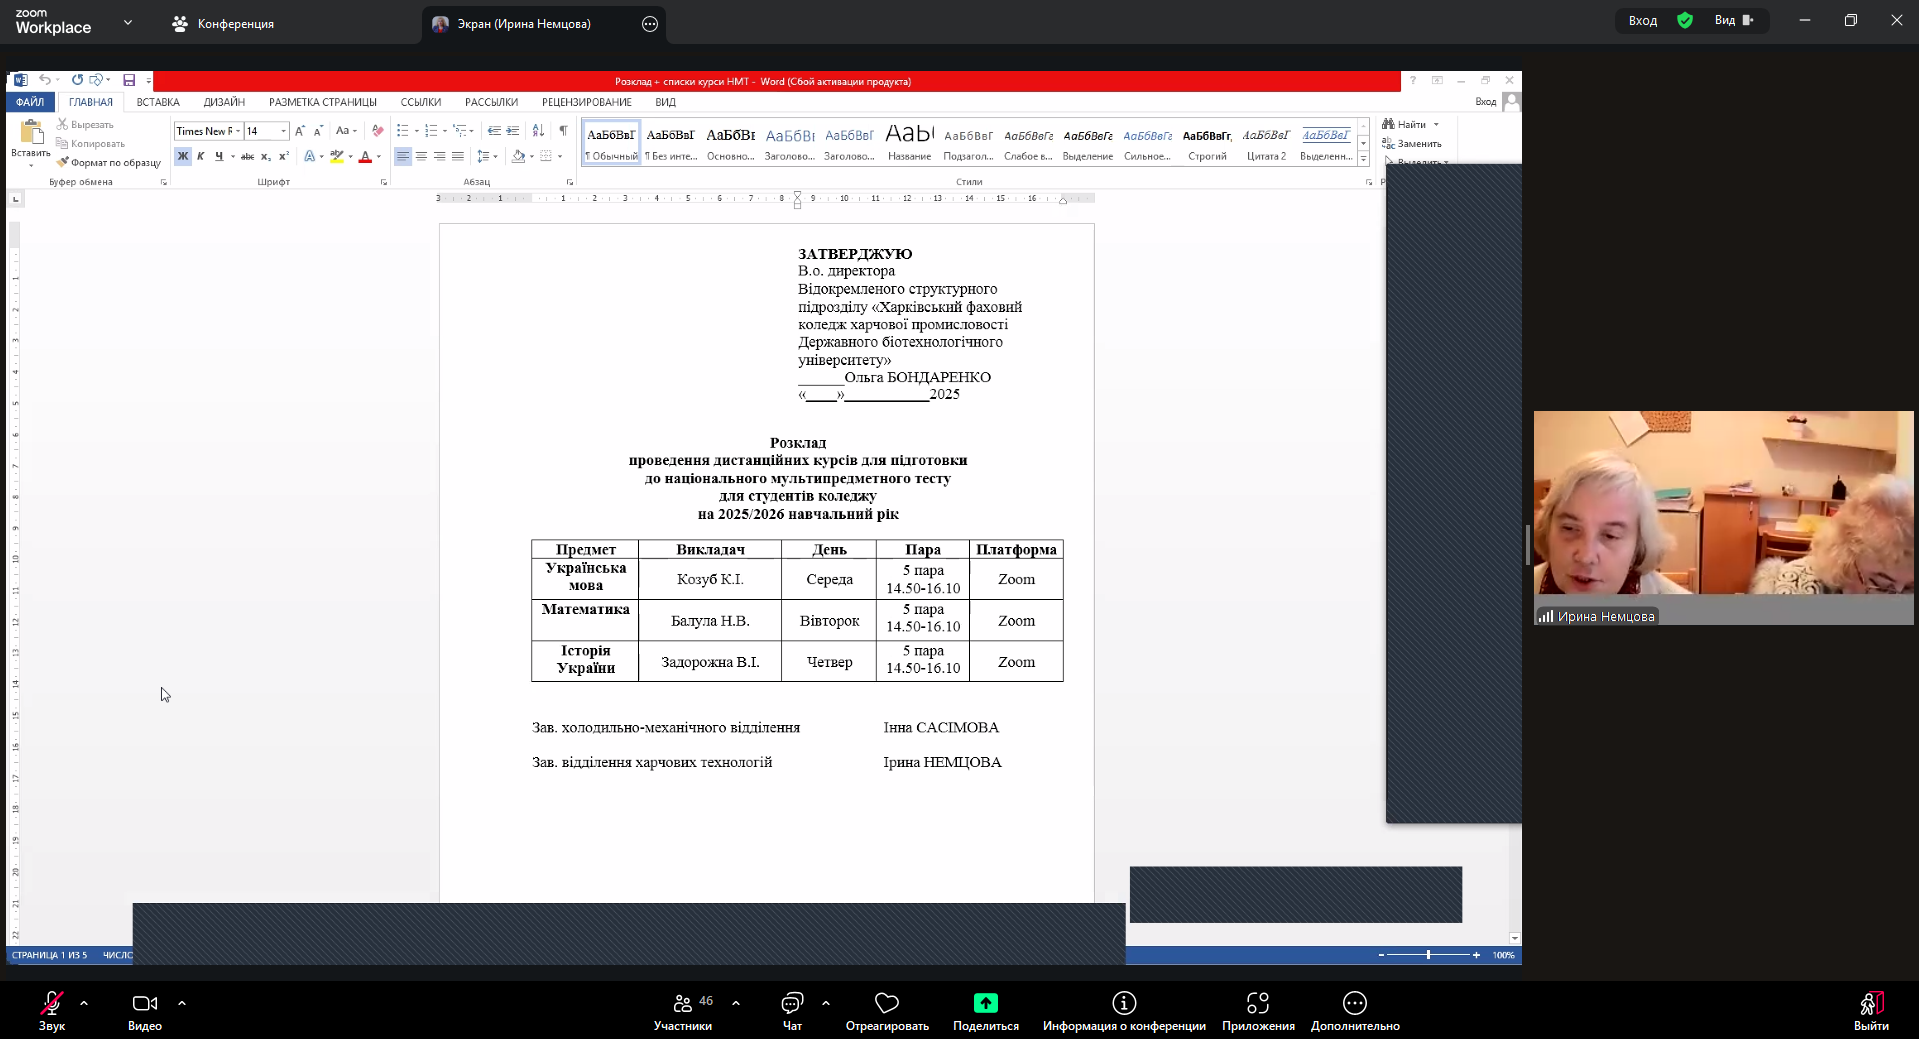The width and height of the screenshot is (1919, 1039).
Task: Toggle italic К formatting in Word ribbon
Action: click(x=201, y=156)
